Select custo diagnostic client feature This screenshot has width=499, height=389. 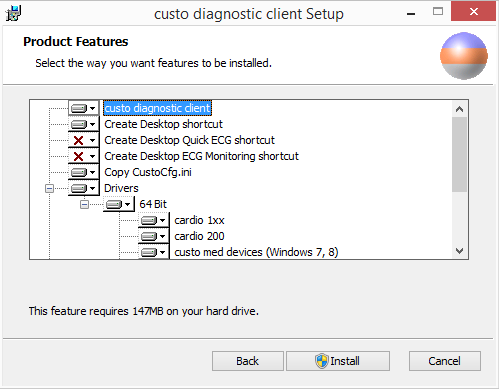[157, 108]
